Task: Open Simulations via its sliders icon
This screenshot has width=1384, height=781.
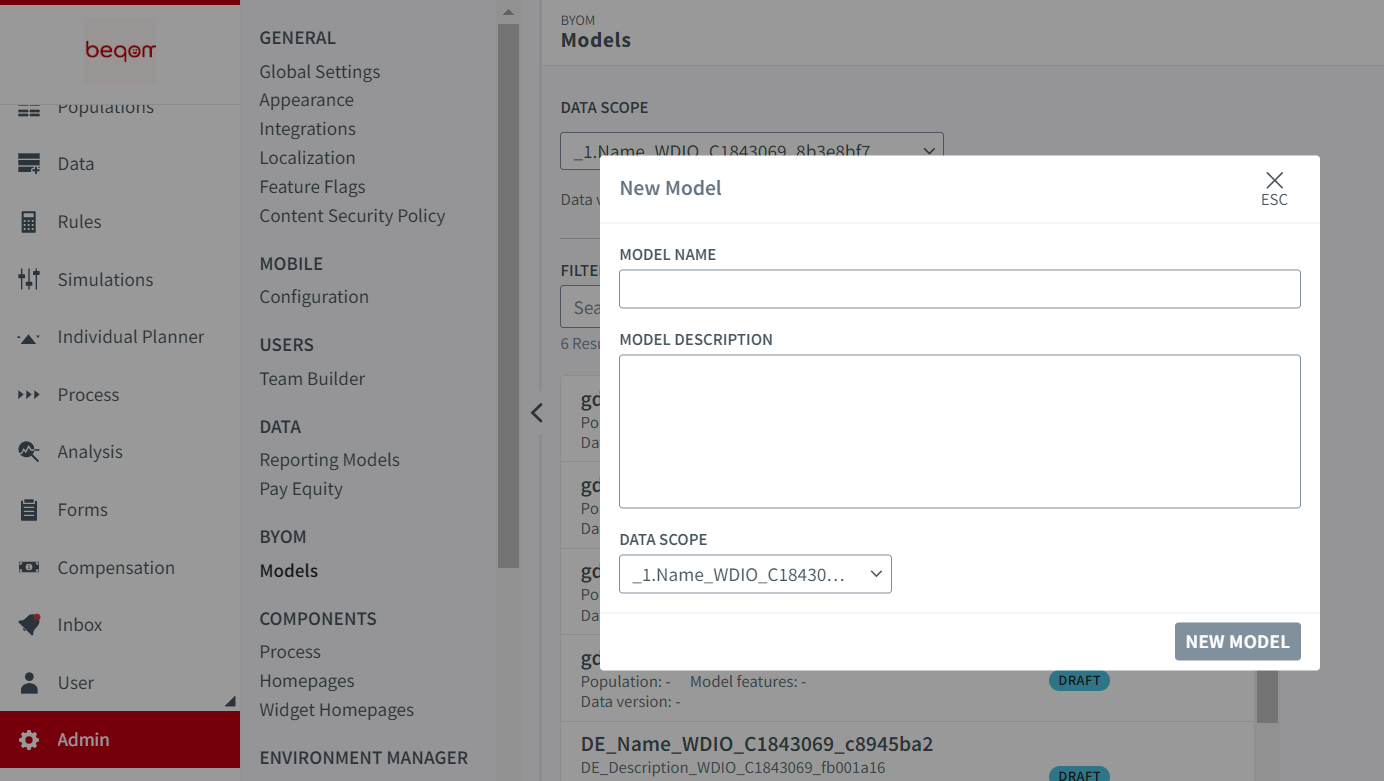Action: point(29,280)
